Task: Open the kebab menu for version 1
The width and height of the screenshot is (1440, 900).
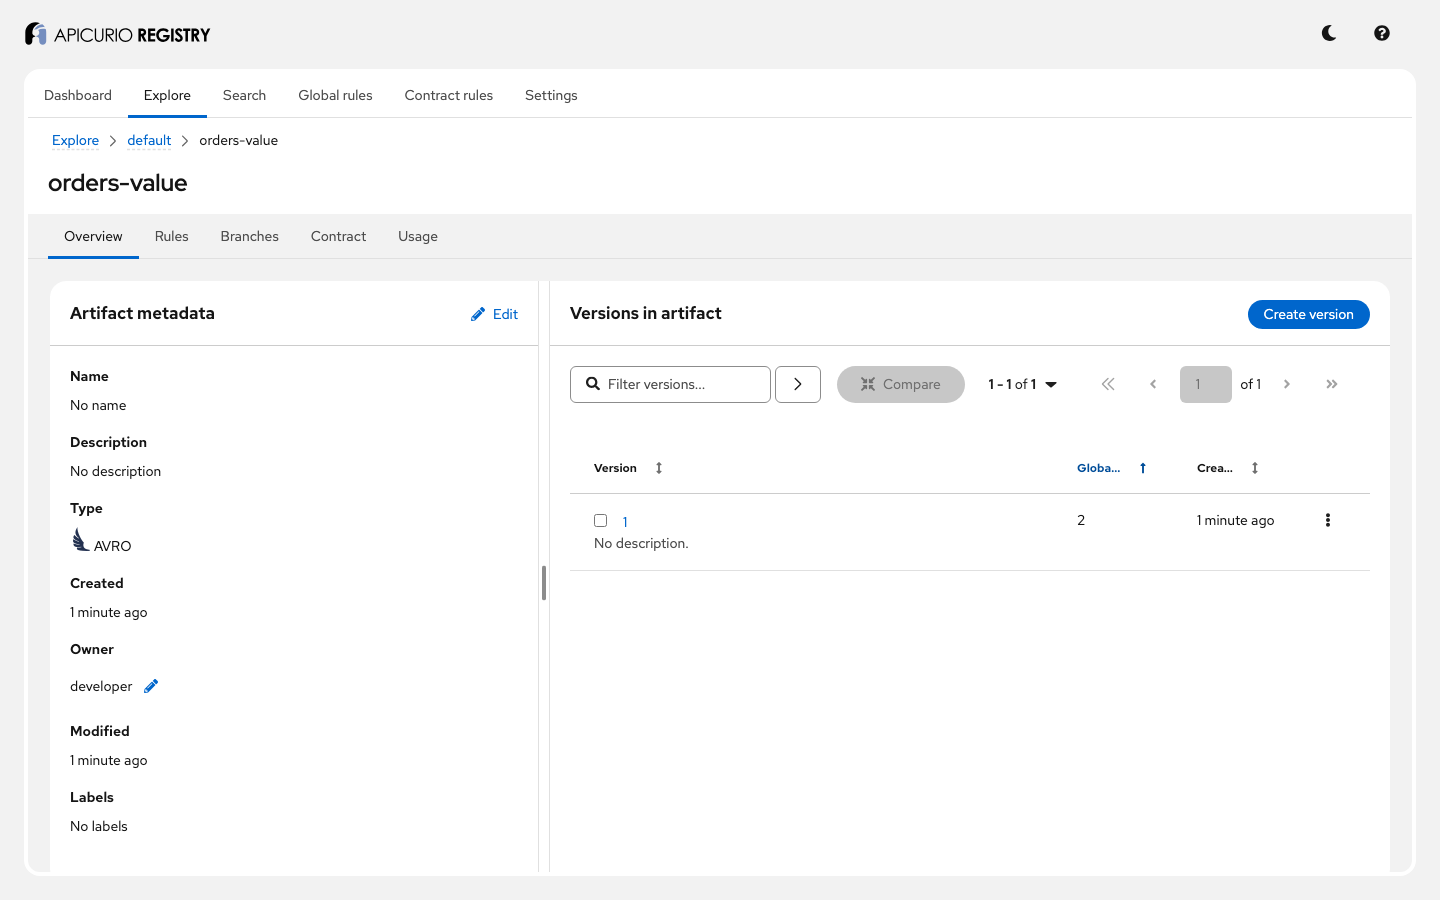Action: point(1328,520)
